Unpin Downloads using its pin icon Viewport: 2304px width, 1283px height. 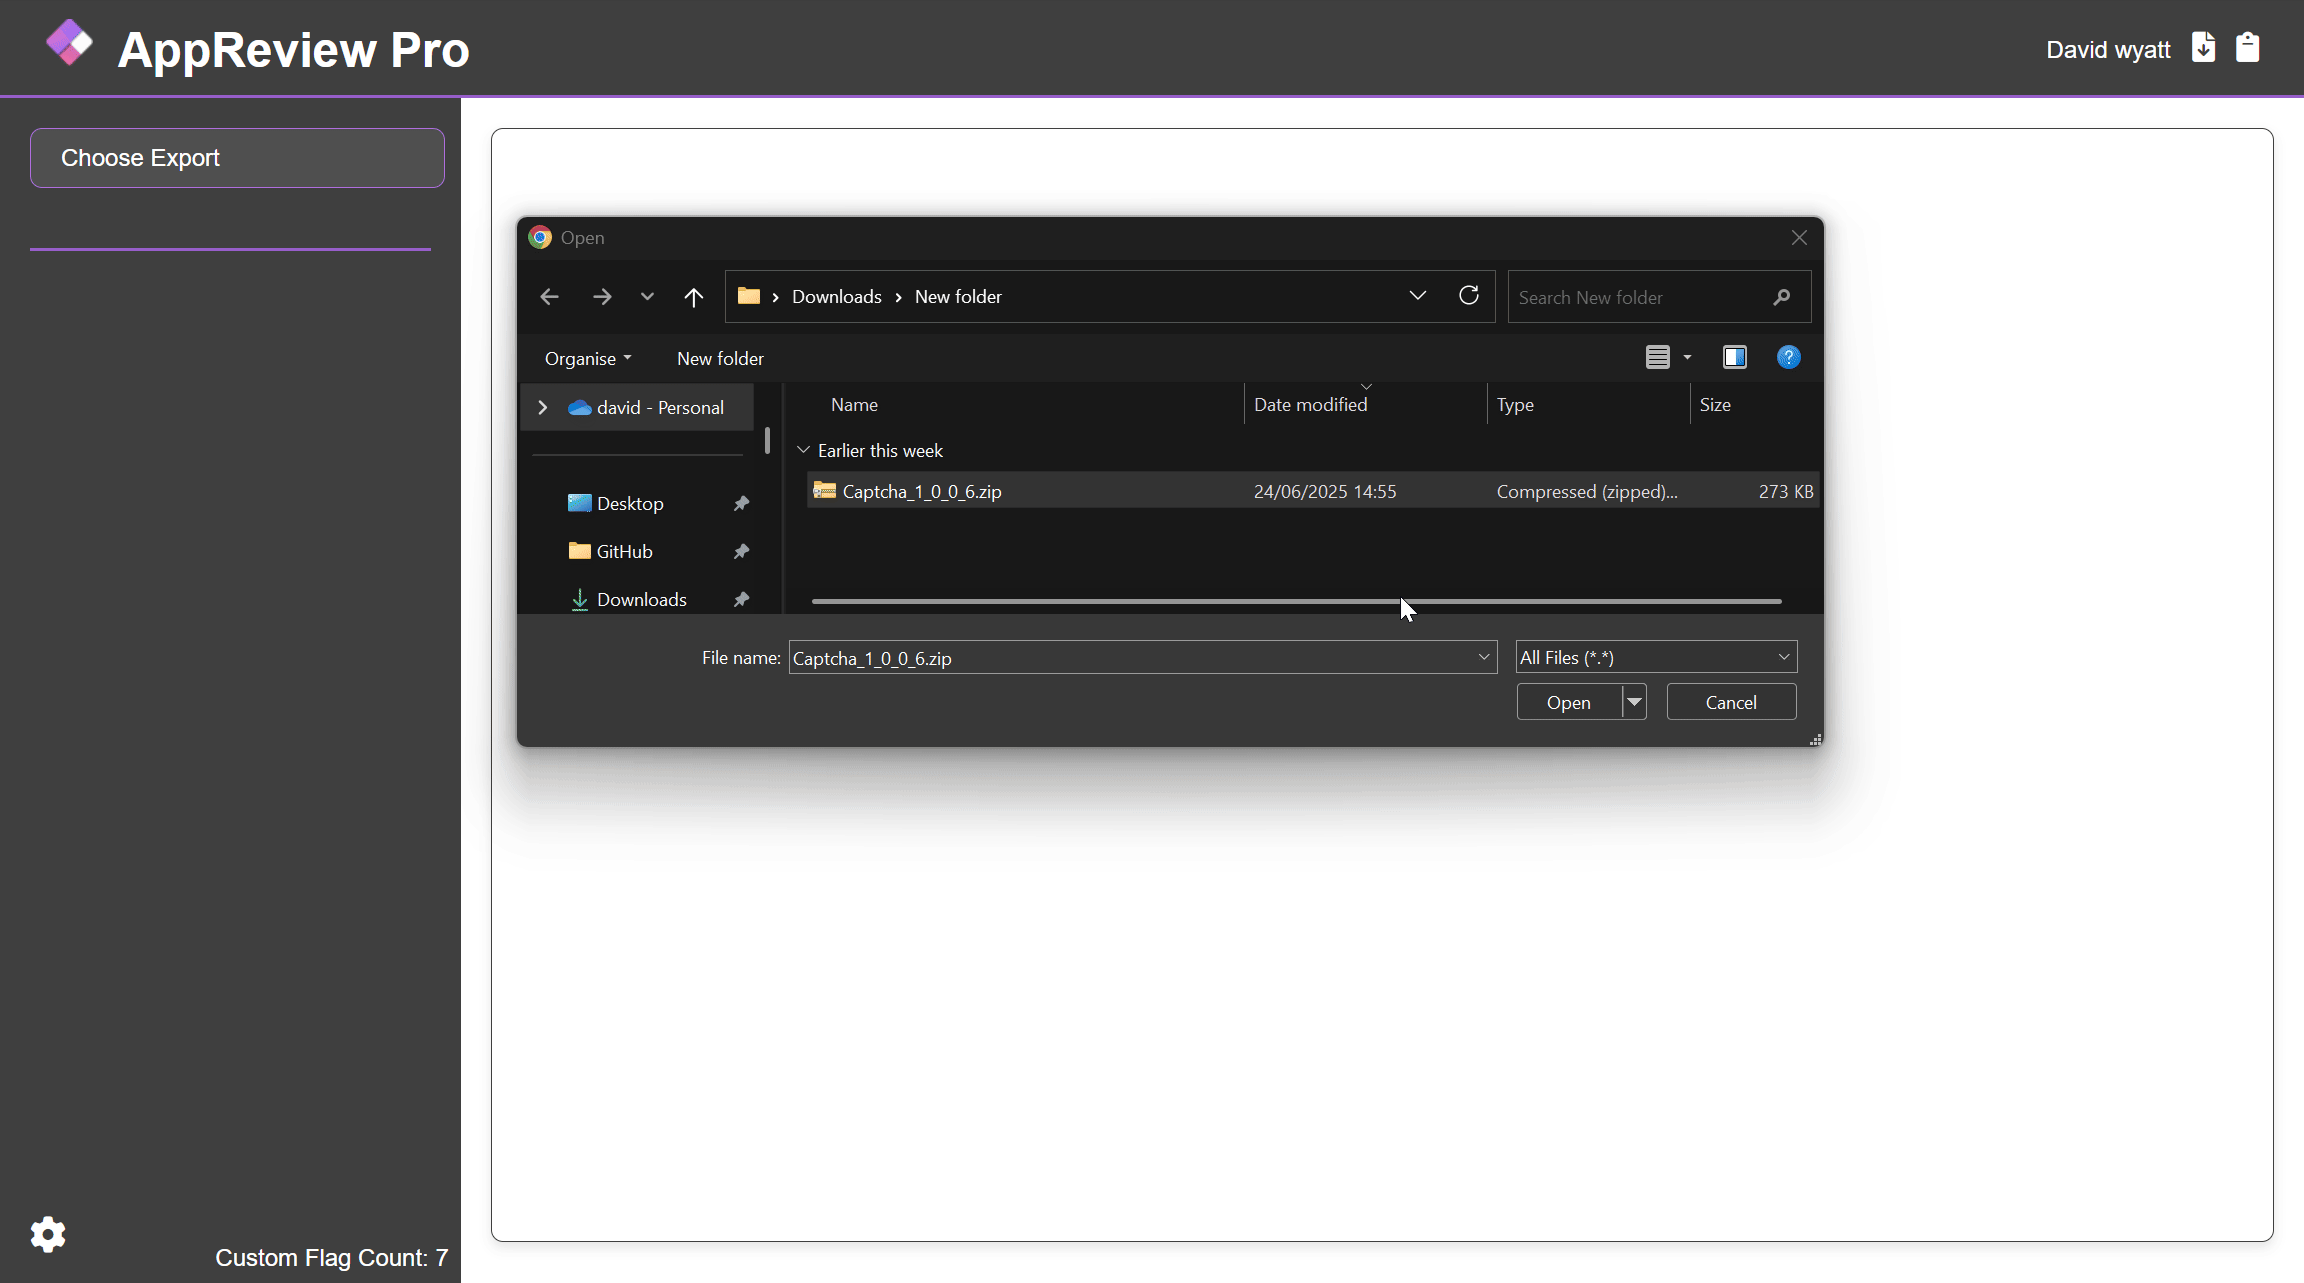tap(741, 600)
